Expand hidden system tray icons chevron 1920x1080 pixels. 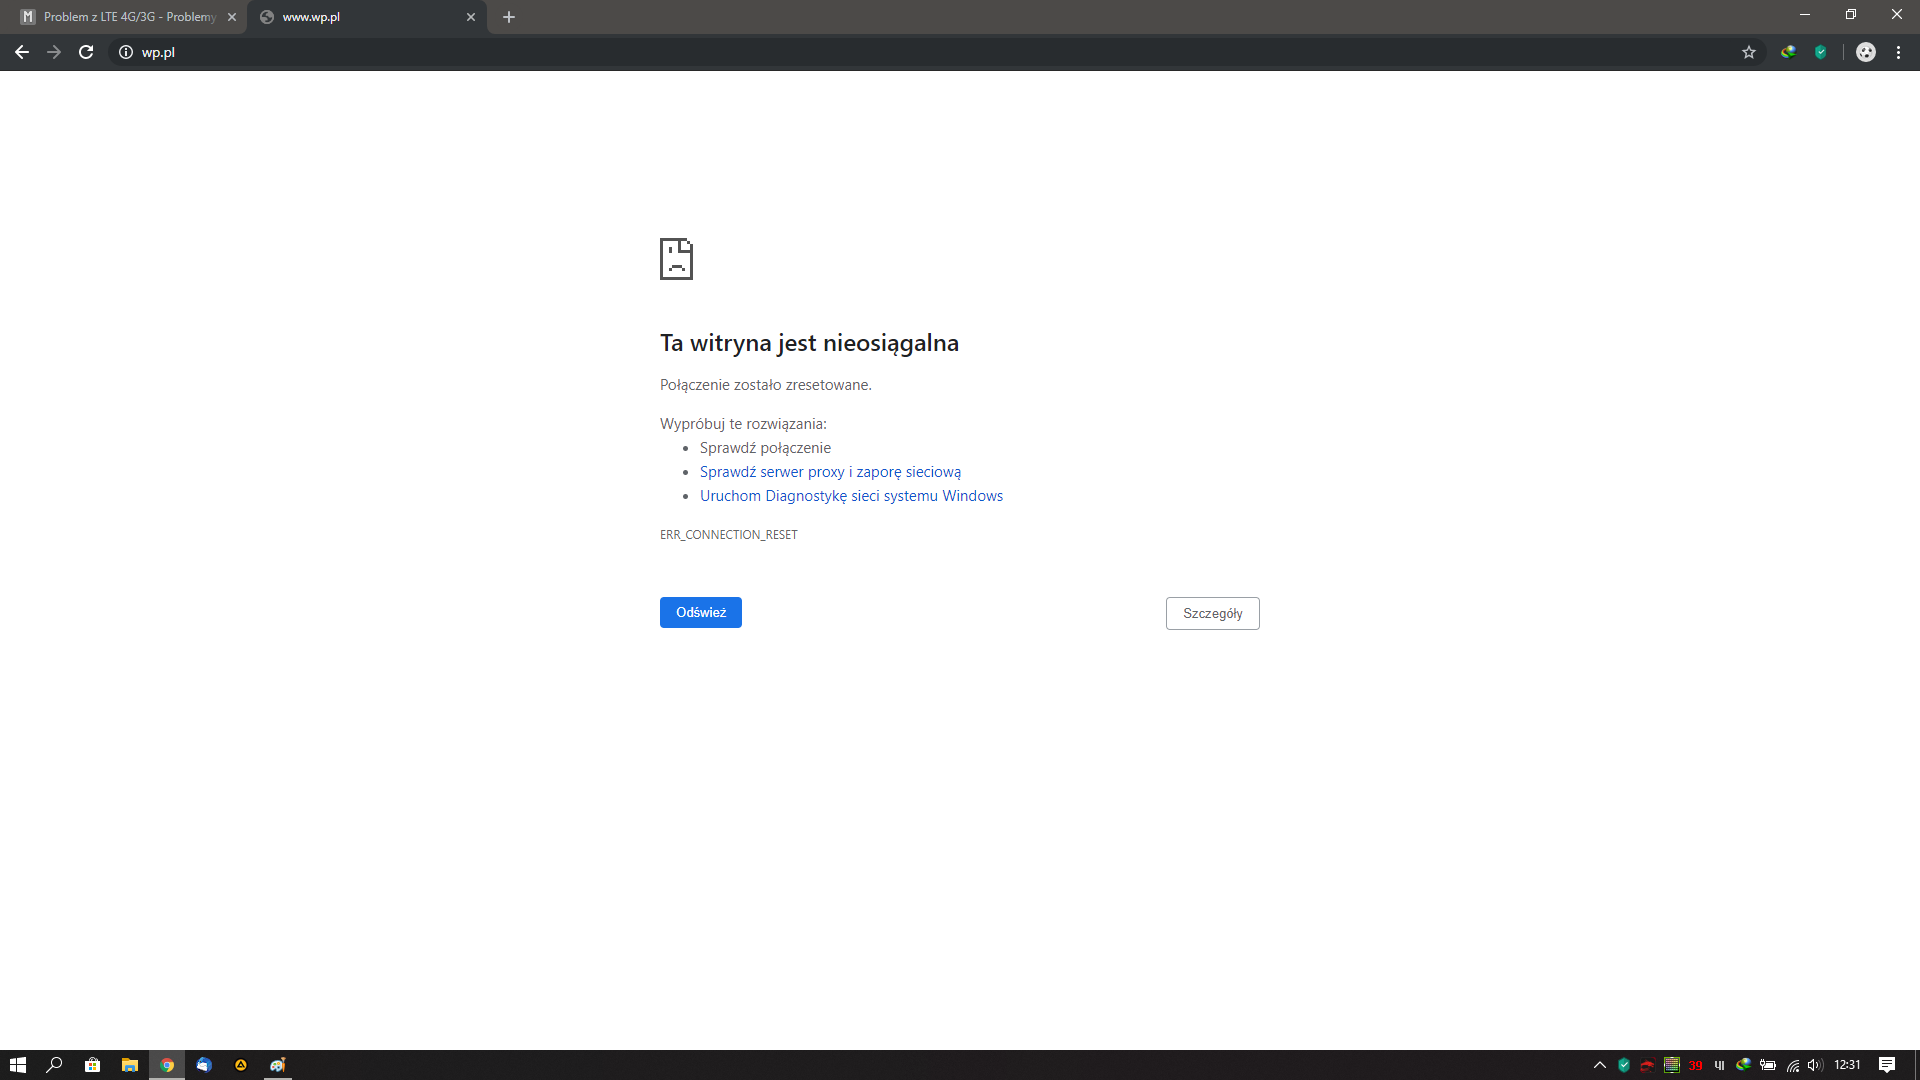coord(1600,1065)
